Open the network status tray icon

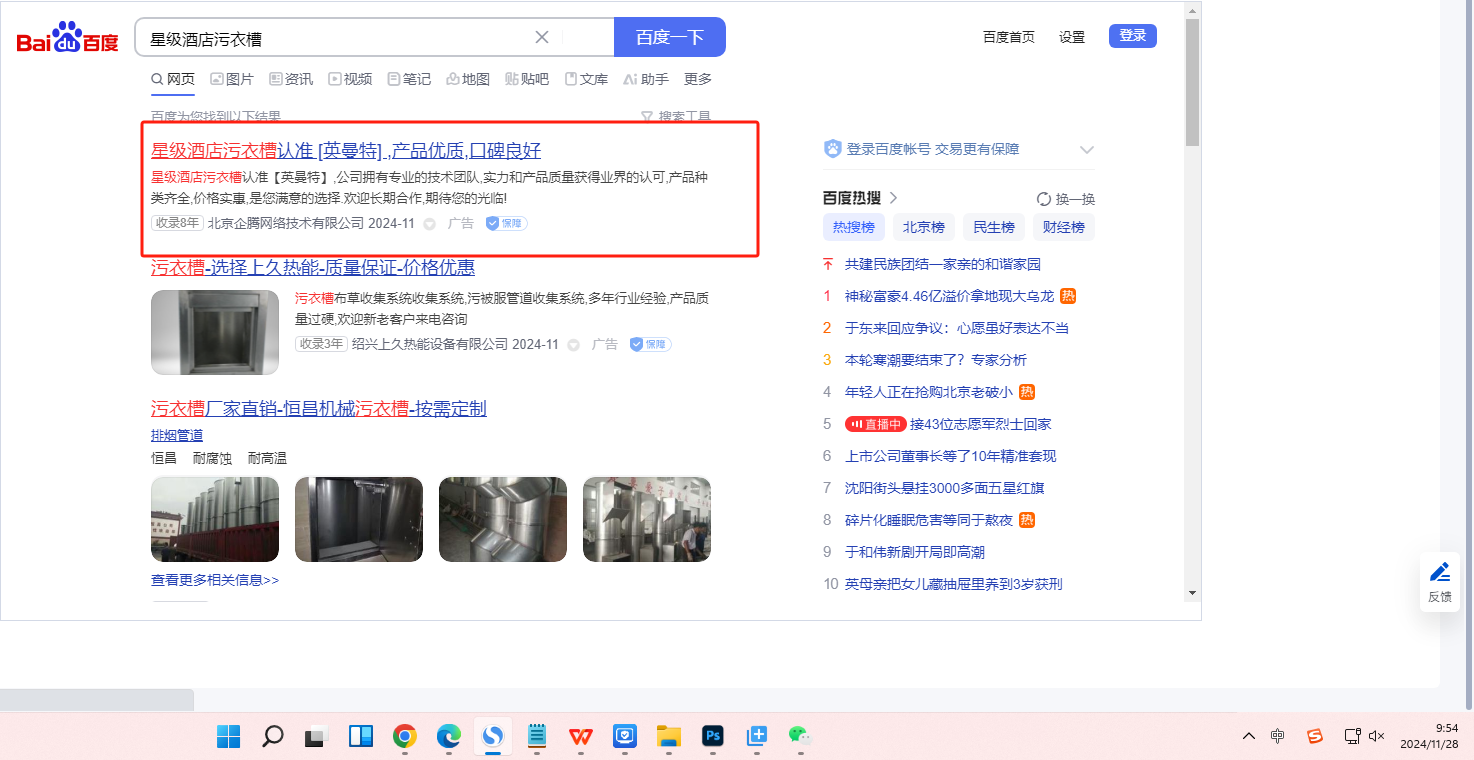(1352, 736)
